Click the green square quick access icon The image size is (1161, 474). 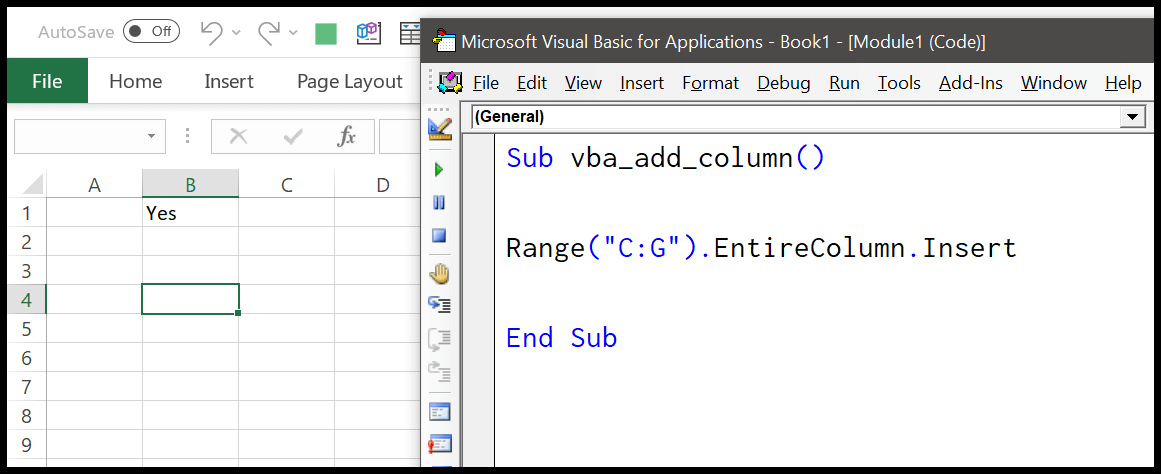pyautogui.click(x=325, y=34)
